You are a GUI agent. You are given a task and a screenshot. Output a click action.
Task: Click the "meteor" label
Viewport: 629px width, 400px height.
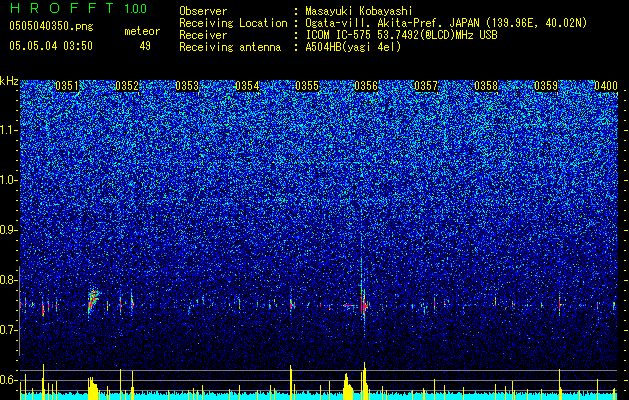click(x=142, y=31)
